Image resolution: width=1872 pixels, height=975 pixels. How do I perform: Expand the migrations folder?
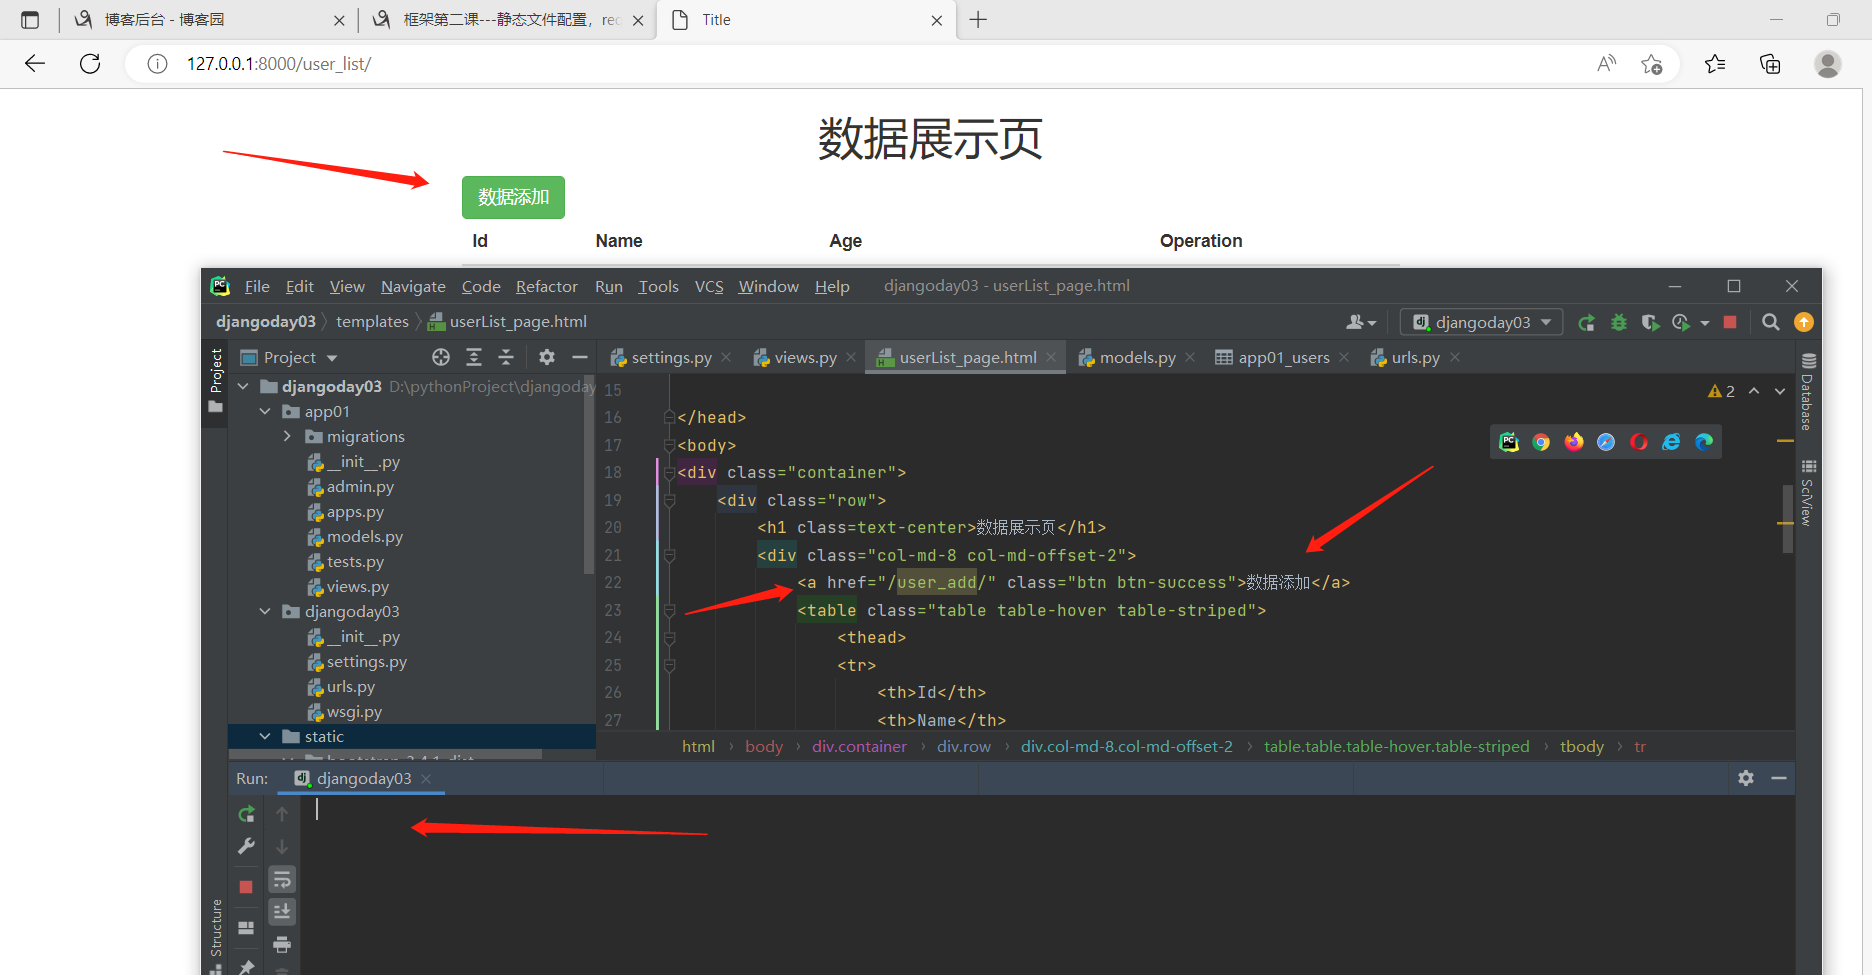tap(288, 437)
